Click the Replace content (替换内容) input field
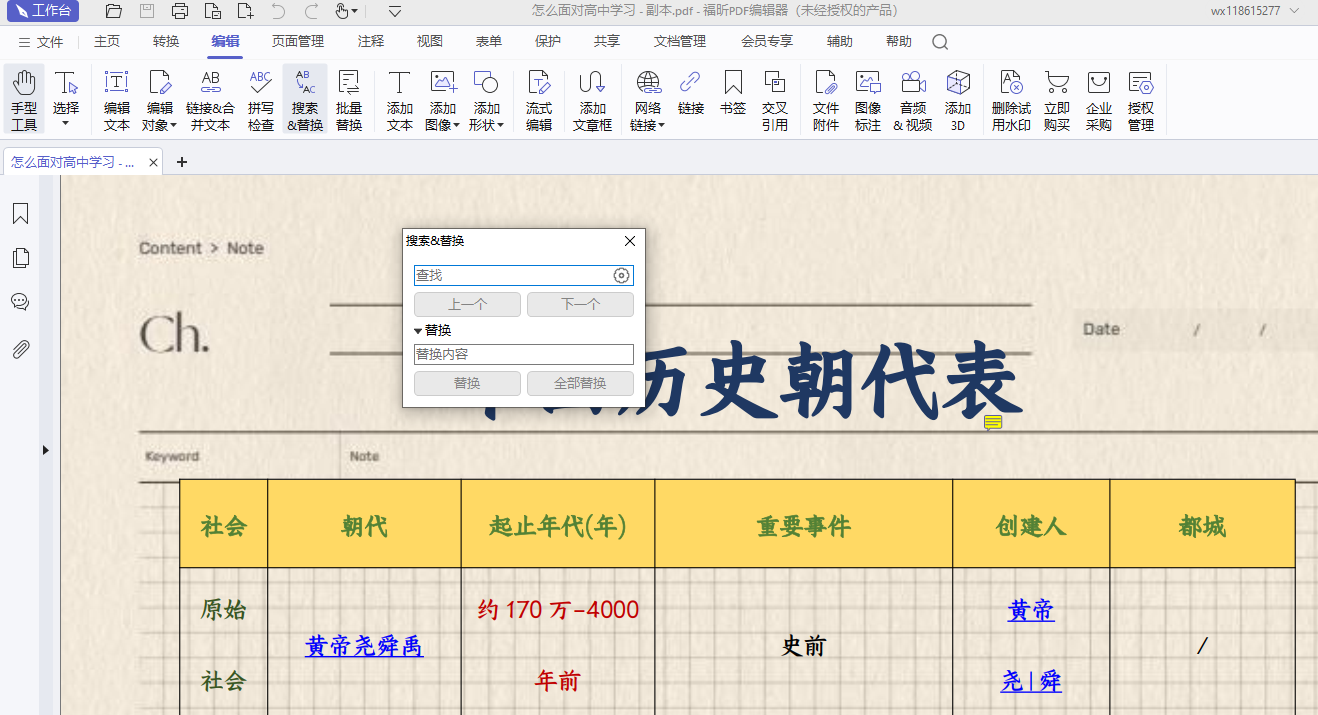Screen dimensions: 1318x715 523,354
